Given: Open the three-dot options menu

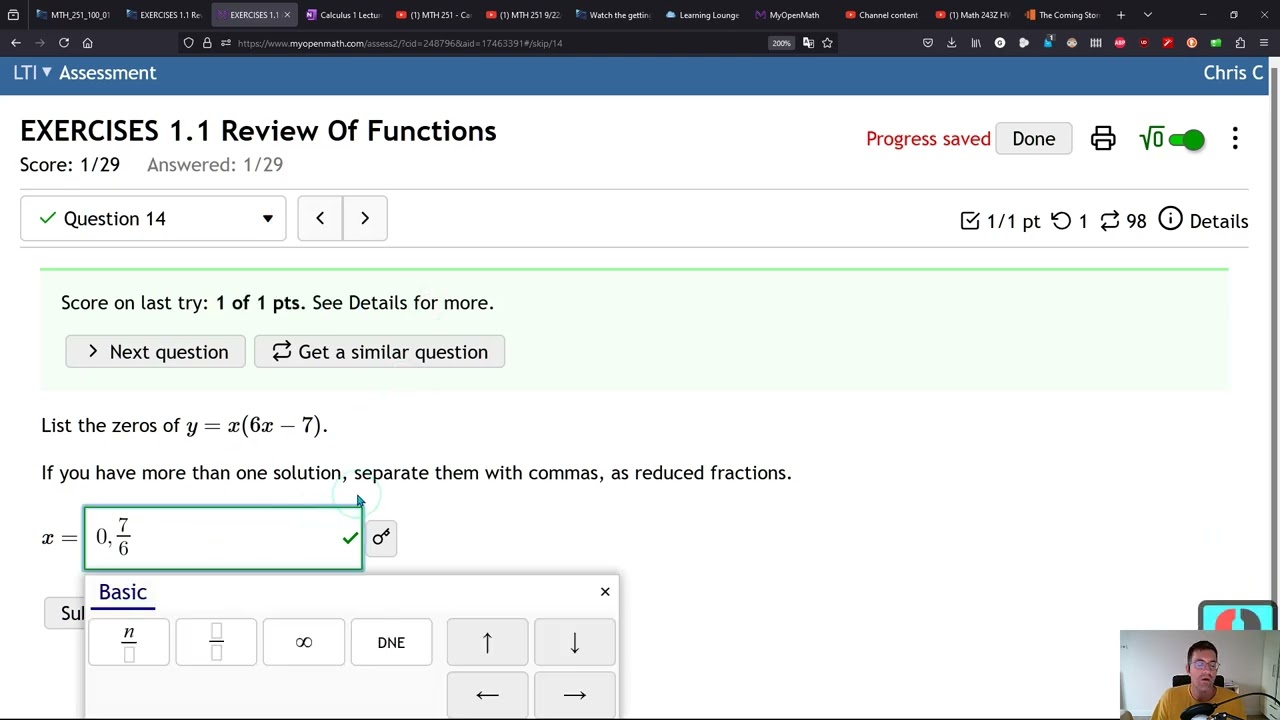Looking at the screenshot, I should coord(1235,139).
